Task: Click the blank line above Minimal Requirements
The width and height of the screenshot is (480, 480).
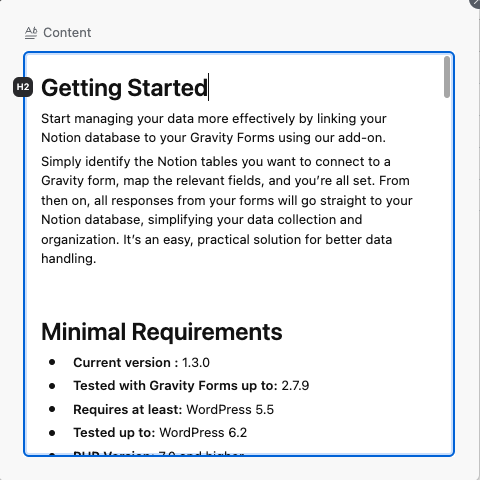Action: pyautogui.click(x=233, y=287)
